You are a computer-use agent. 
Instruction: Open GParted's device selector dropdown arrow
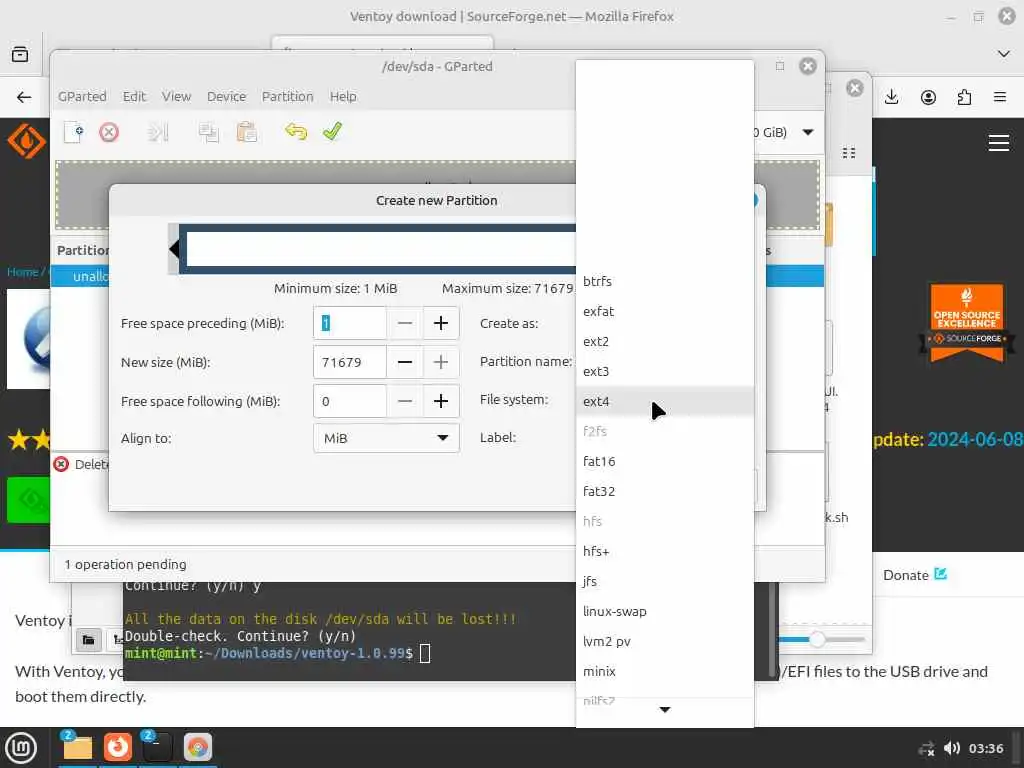pos(808,132)
